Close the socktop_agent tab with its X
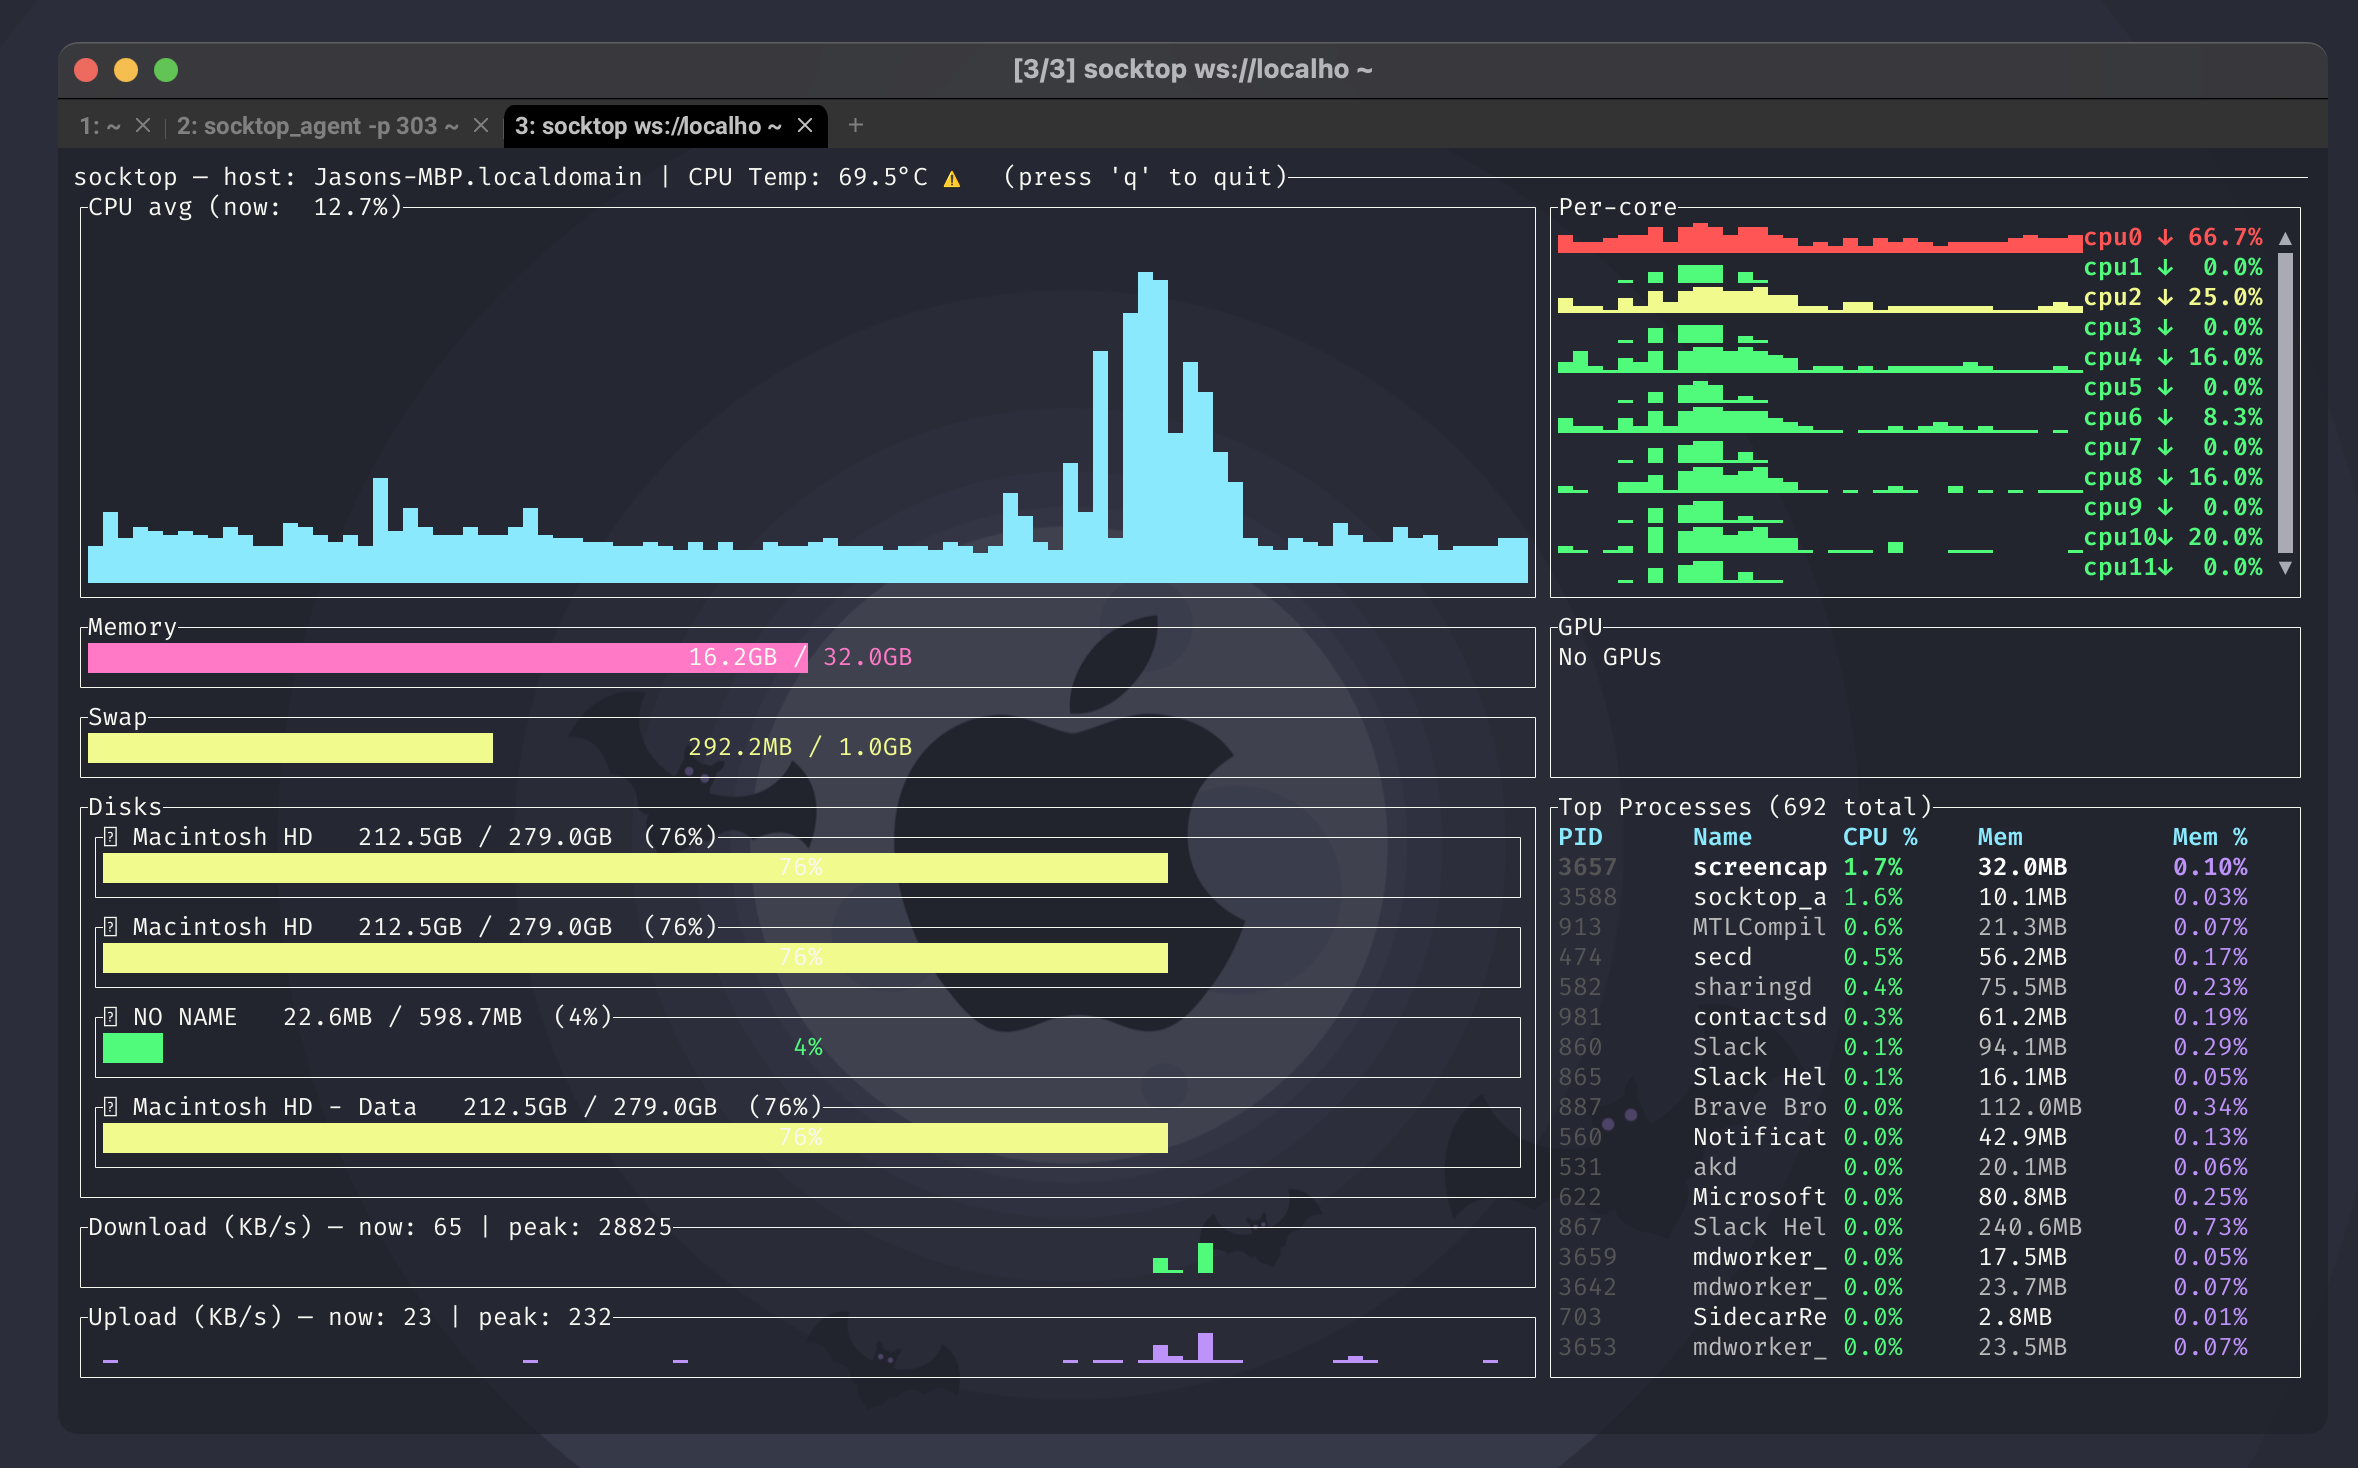The width and height of the screenshot is (2358, 1468). [x=481, y=126]
